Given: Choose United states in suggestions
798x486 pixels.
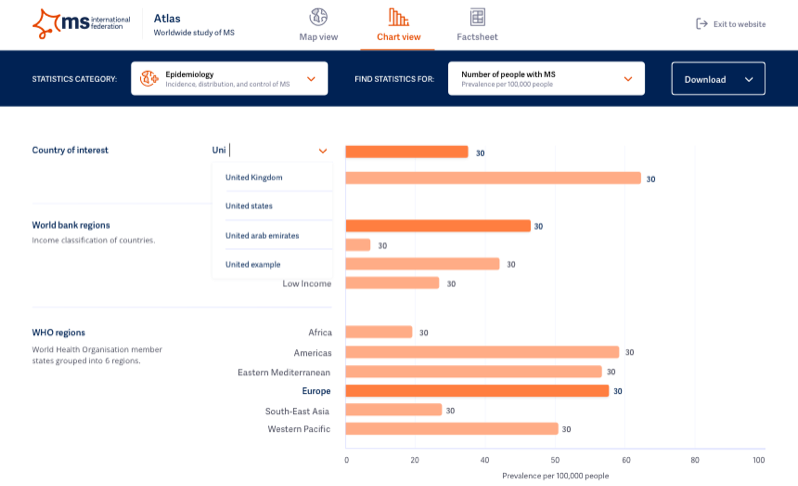Looking at the screenshot, I should coord(249,206).
